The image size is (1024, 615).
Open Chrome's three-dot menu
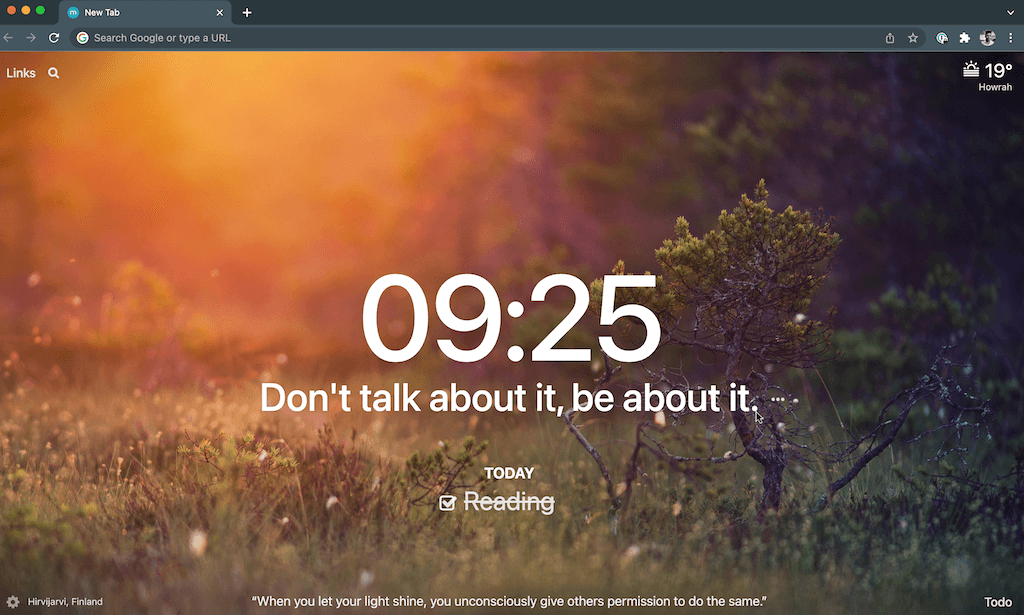pyautogui.click(x=1010, y=38)
